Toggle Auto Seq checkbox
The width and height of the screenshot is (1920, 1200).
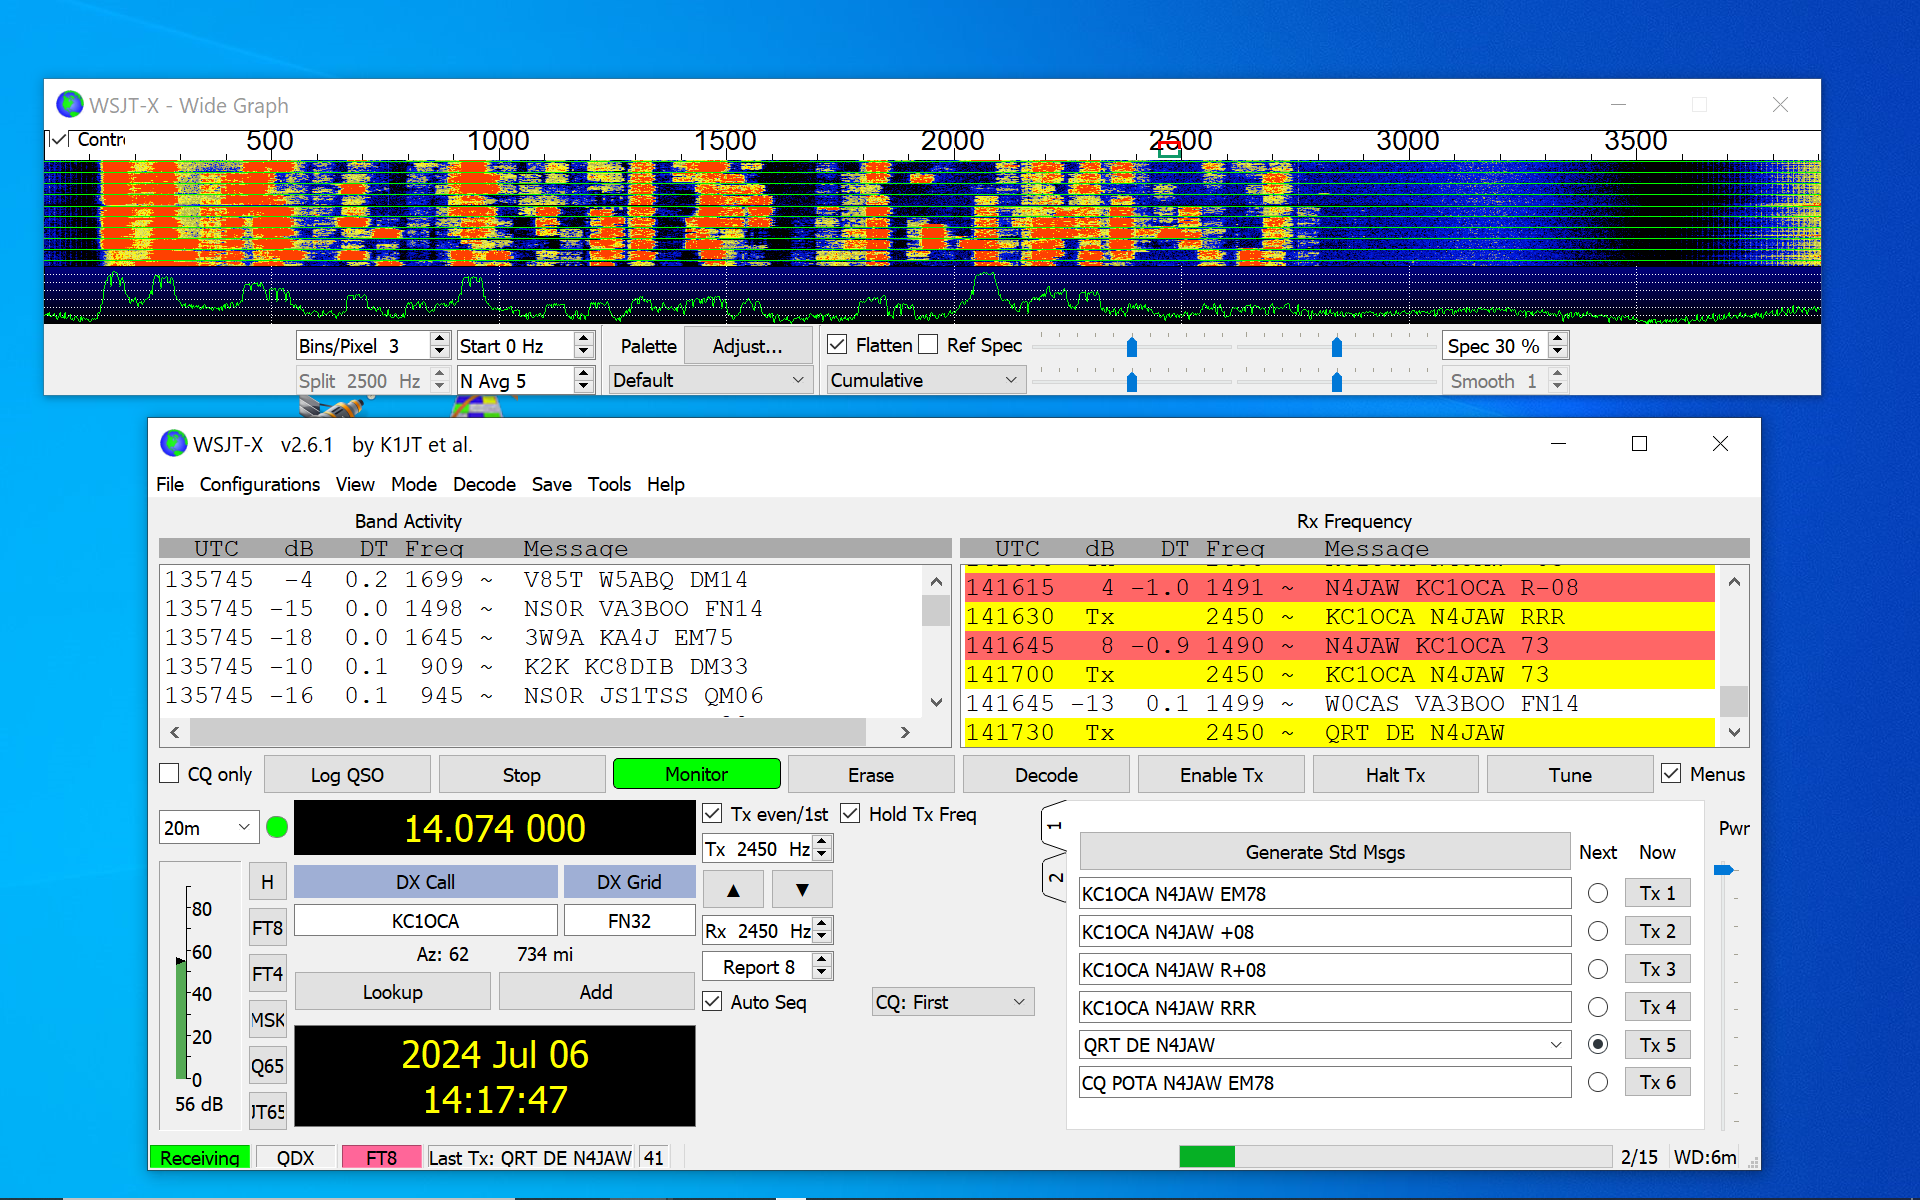(x=712, y=1001)
